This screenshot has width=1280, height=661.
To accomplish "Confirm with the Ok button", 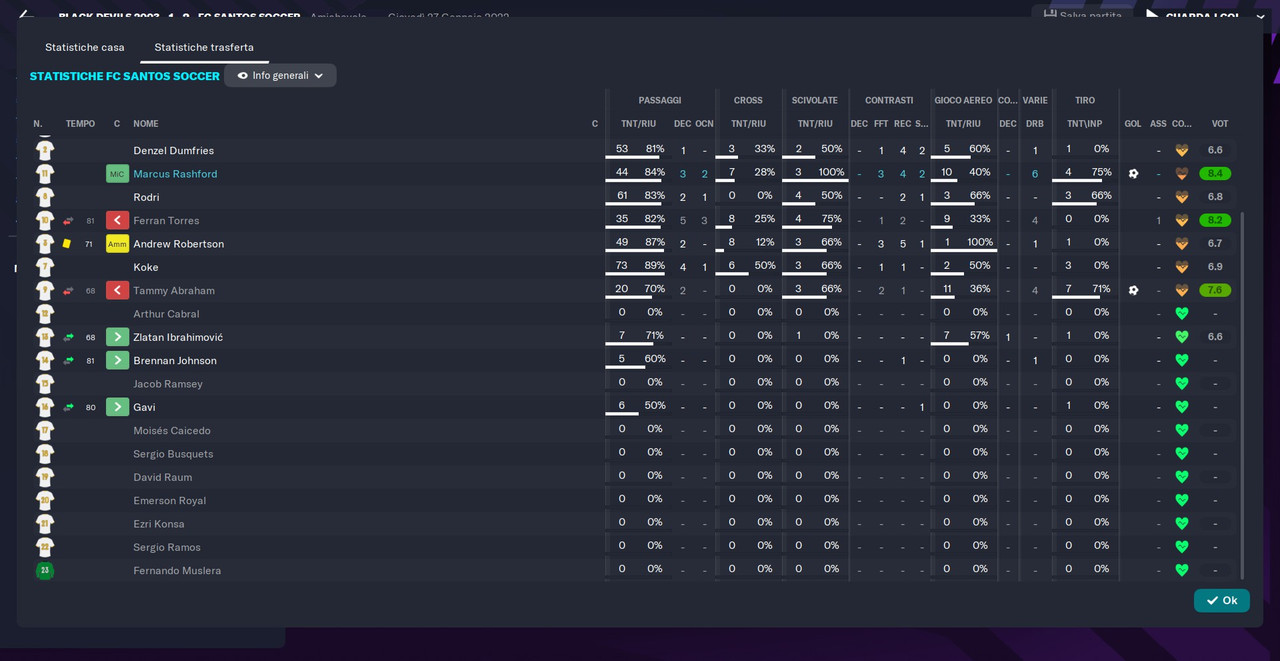I will coord(1222,601).
